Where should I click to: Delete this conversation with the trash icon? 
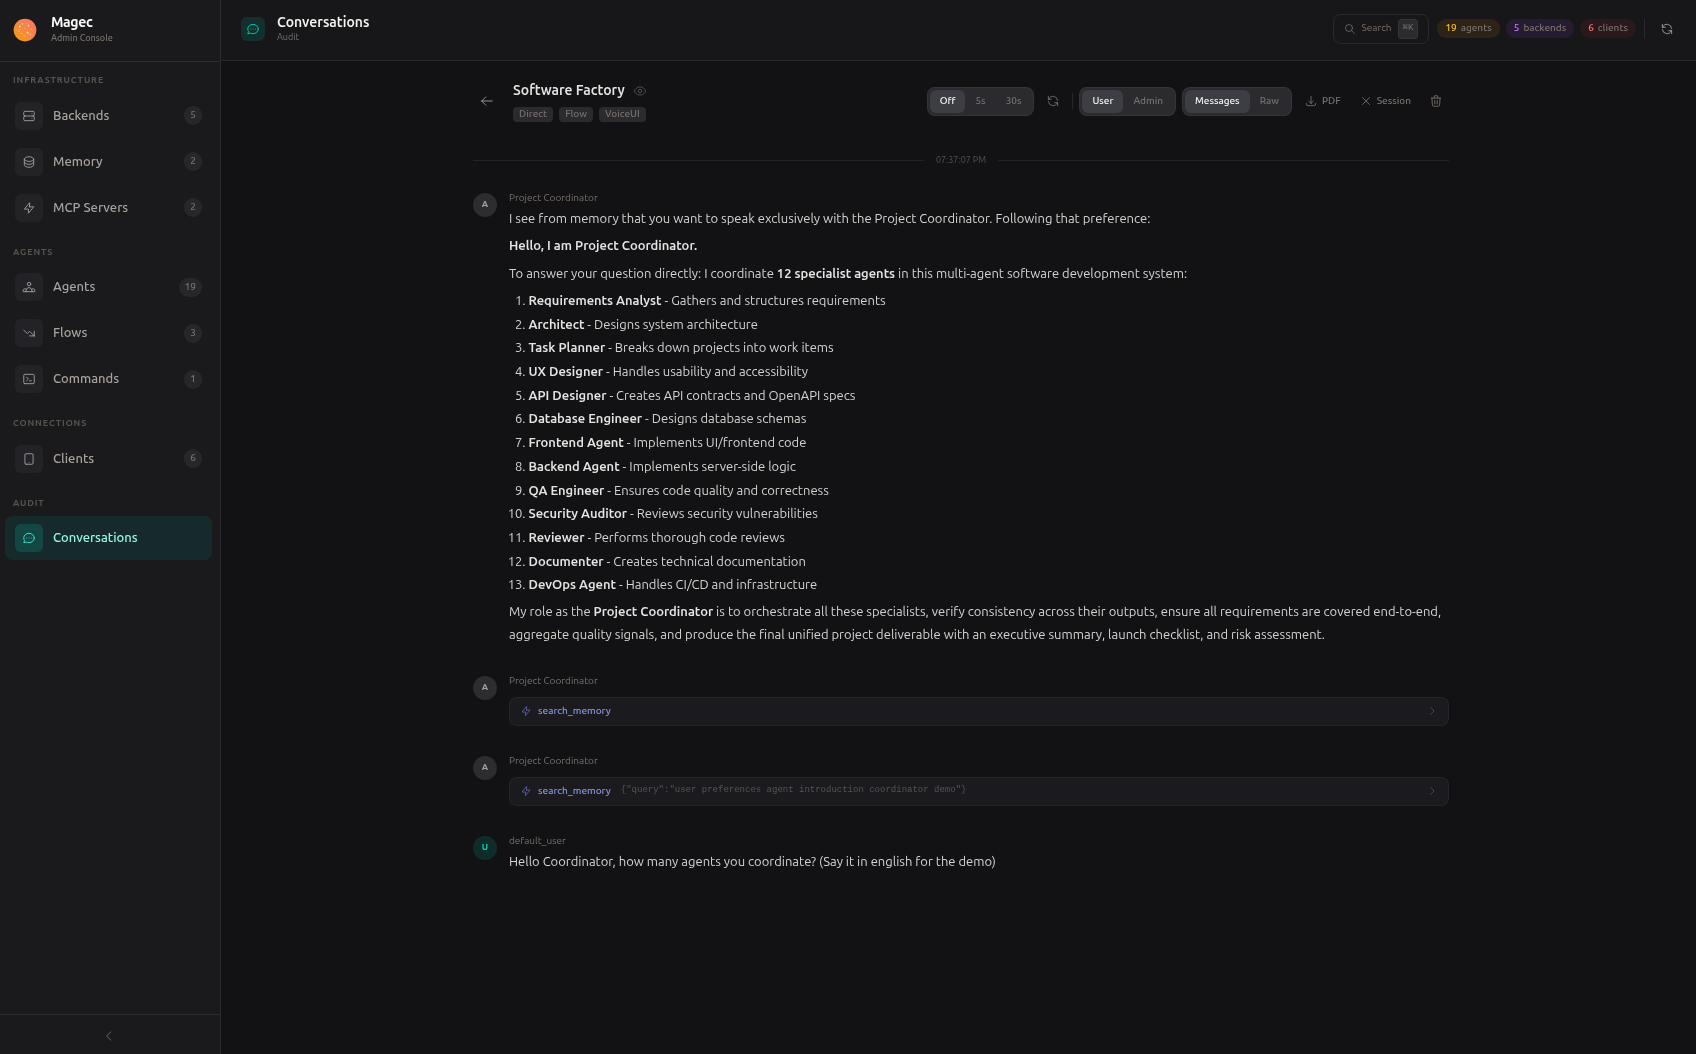[x=1436, y=101]
